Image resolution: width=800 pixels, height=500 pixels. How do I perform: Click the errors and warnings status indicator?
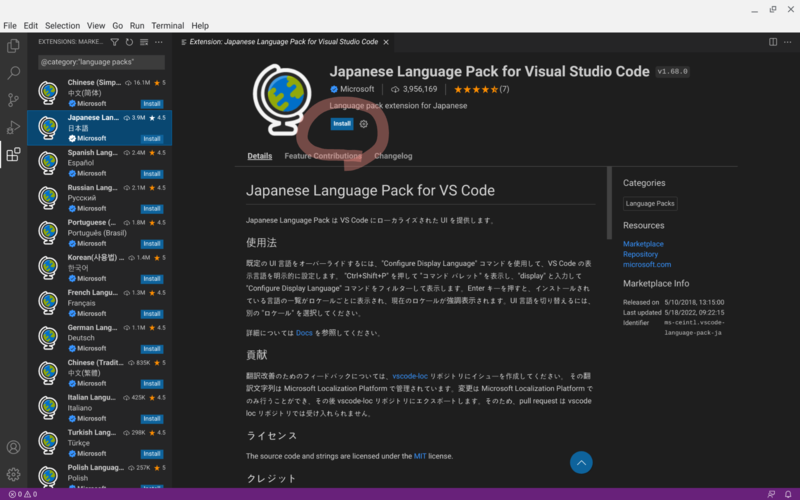[x=23, y=494]
